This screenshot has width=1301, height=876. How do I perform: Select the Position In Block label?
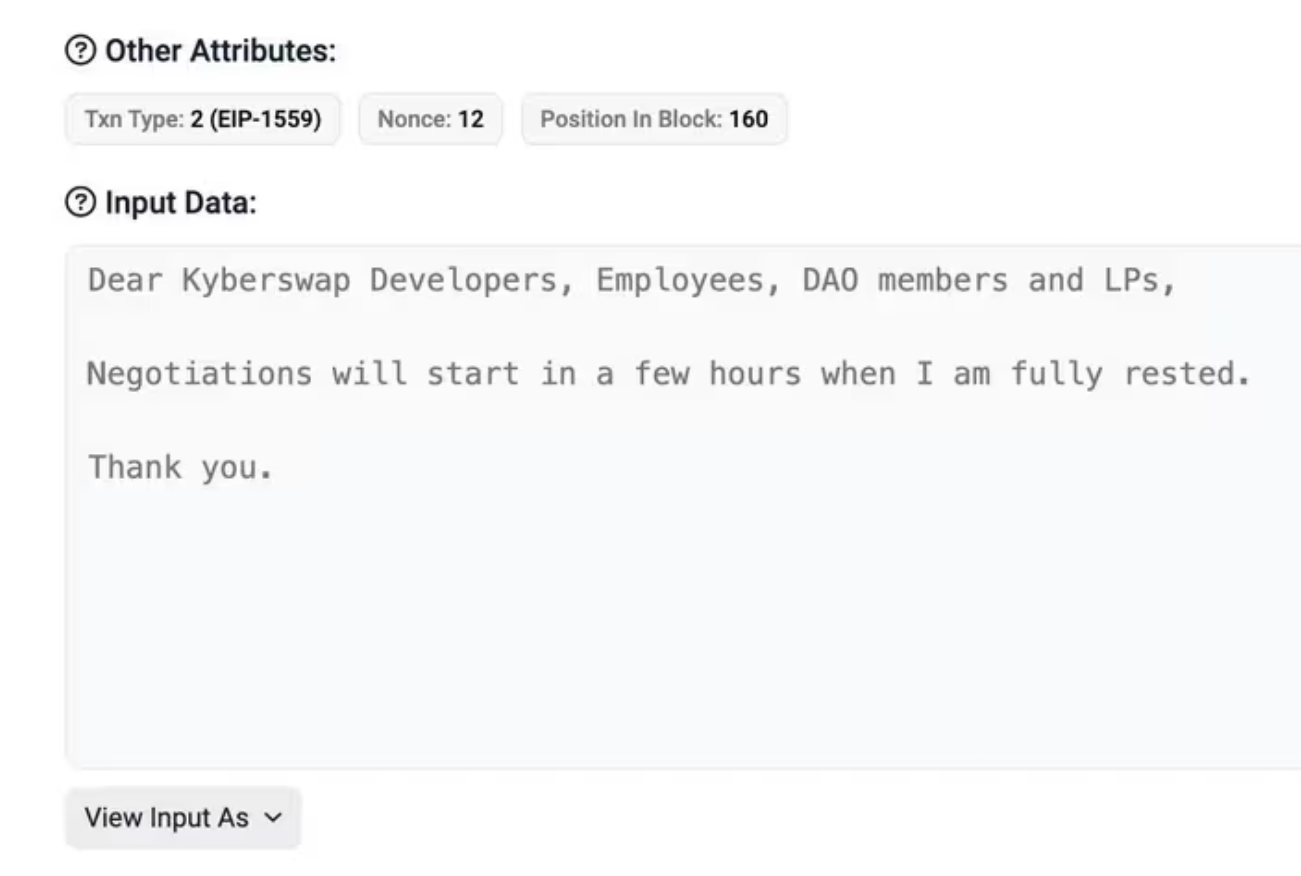pyautogui.click(x=632, y=120)
